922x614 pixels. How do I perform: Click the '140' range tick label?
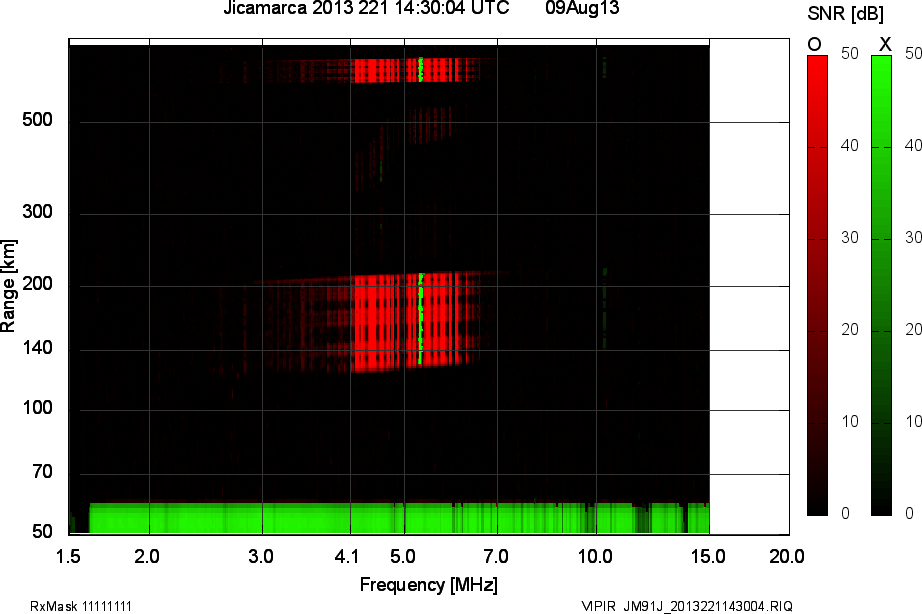coord(37,350)
